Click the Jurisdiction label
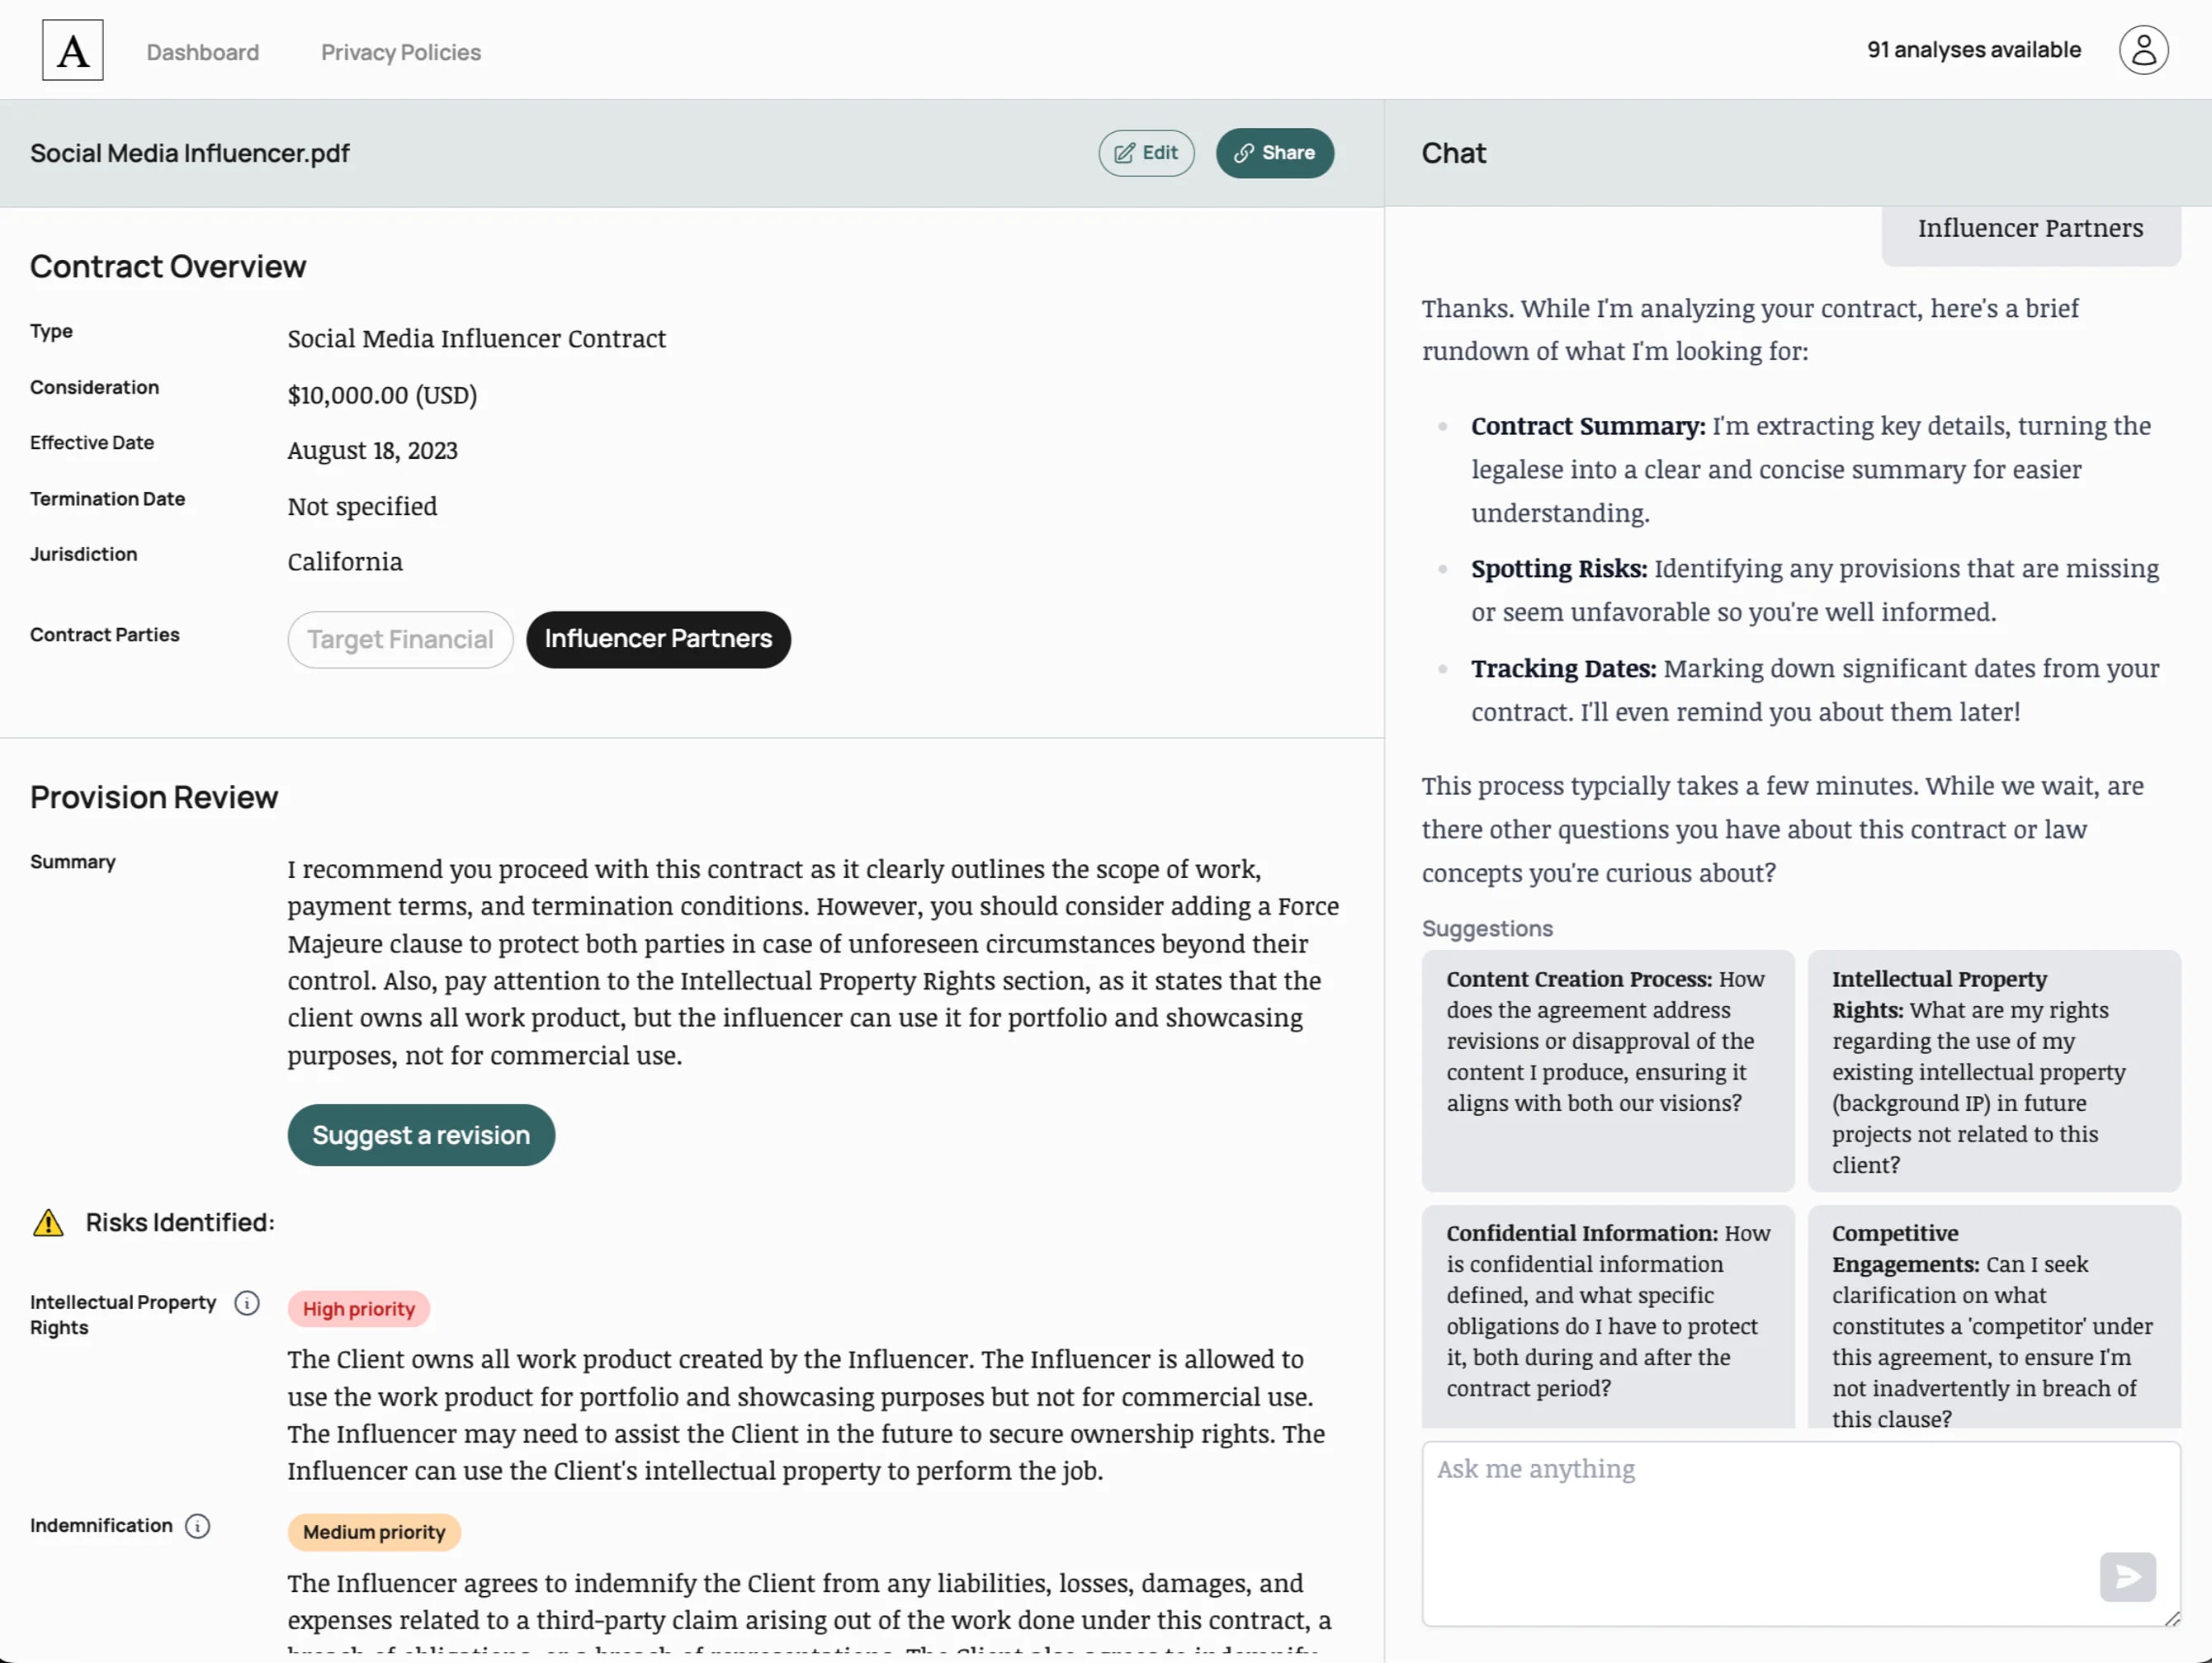 [x=84, y=554]
